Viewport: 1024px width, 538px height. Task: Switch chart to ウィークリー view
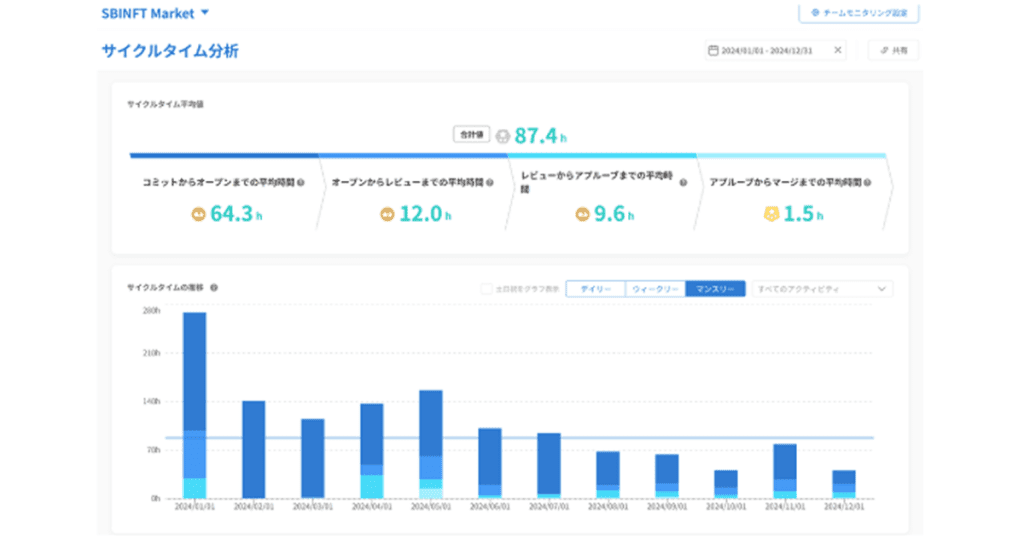pyautogui.click(x=655, y=289)
